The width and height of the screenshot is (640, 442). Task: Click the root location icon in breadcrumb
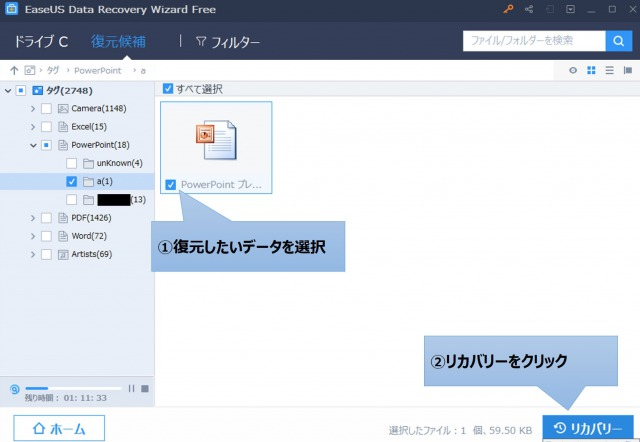tap(29, 70)
